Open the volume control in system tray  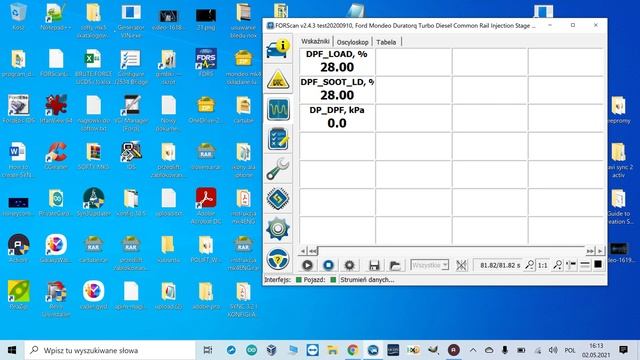point(553,350)
